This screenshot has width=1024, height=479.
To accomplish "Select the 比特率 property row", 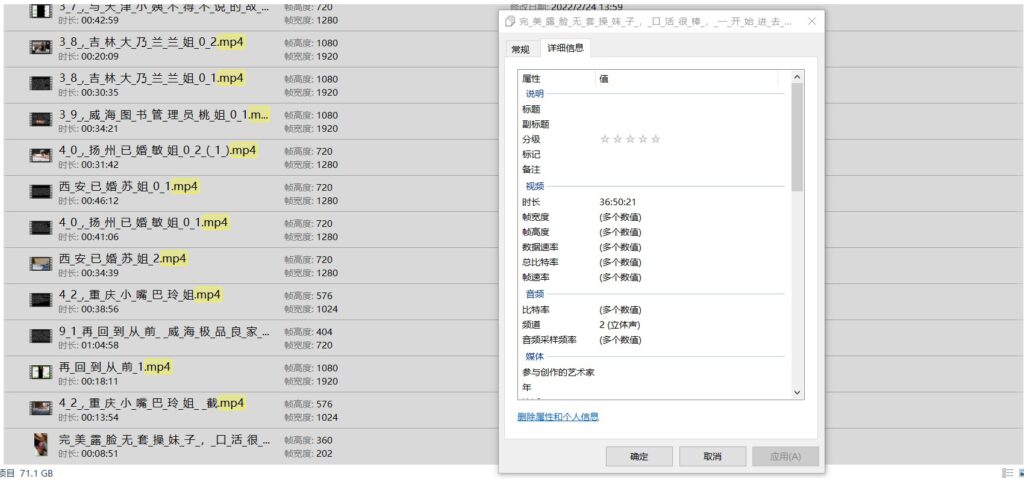I will pos(654,310).
